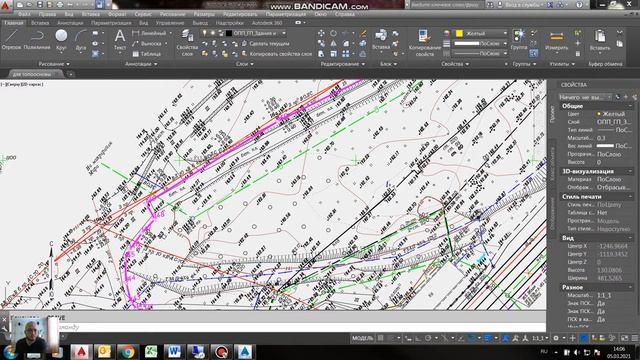Select the Полилиния polyline tool
Image resolution: width=640 pixels, height=360 pixels.
[x=37, y=40]
